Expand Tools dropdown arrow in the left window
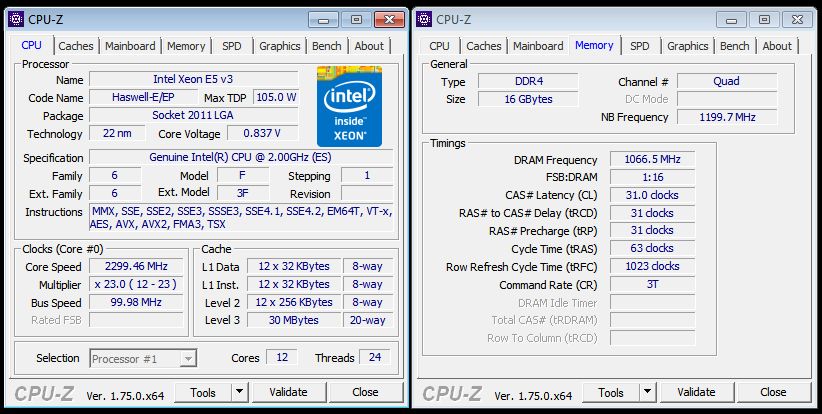Viewport: 822px width, 414px height. [x=240, y=393]
